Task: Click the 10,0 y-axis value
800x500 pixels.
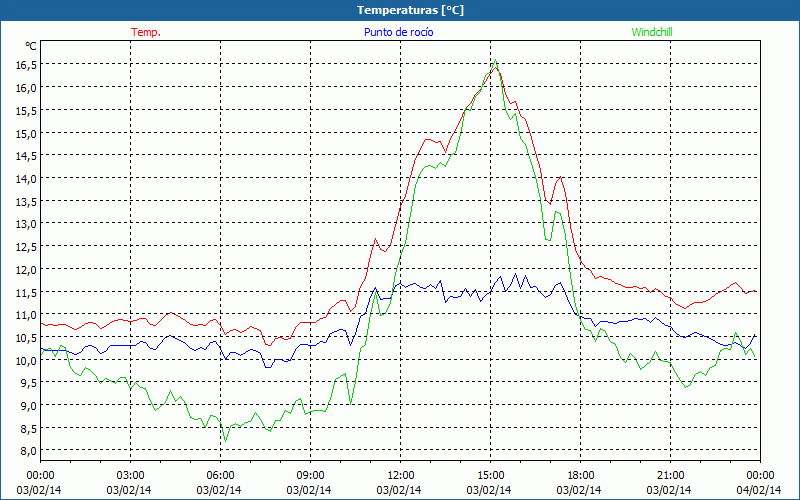Action: pos(27,360)
